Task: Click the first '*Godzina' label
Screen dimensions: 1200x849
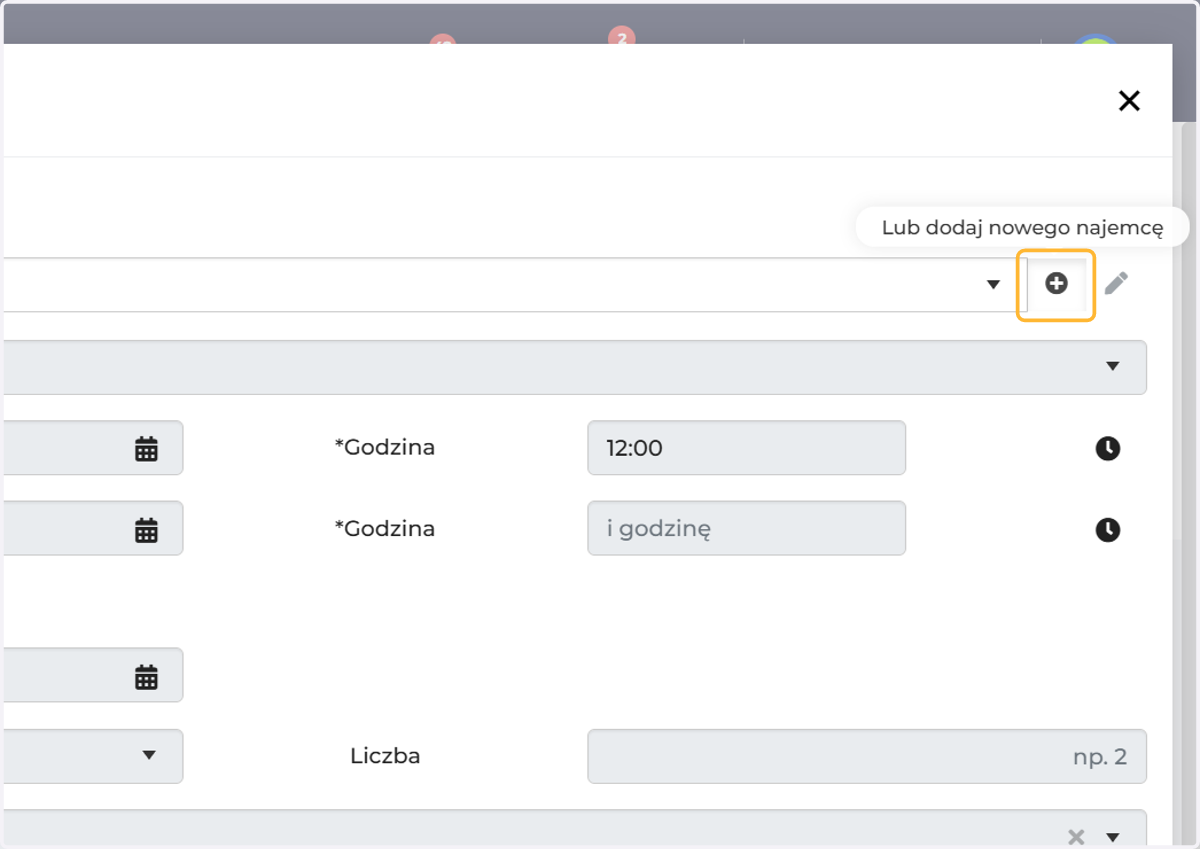Action: (x=385, y=447)
